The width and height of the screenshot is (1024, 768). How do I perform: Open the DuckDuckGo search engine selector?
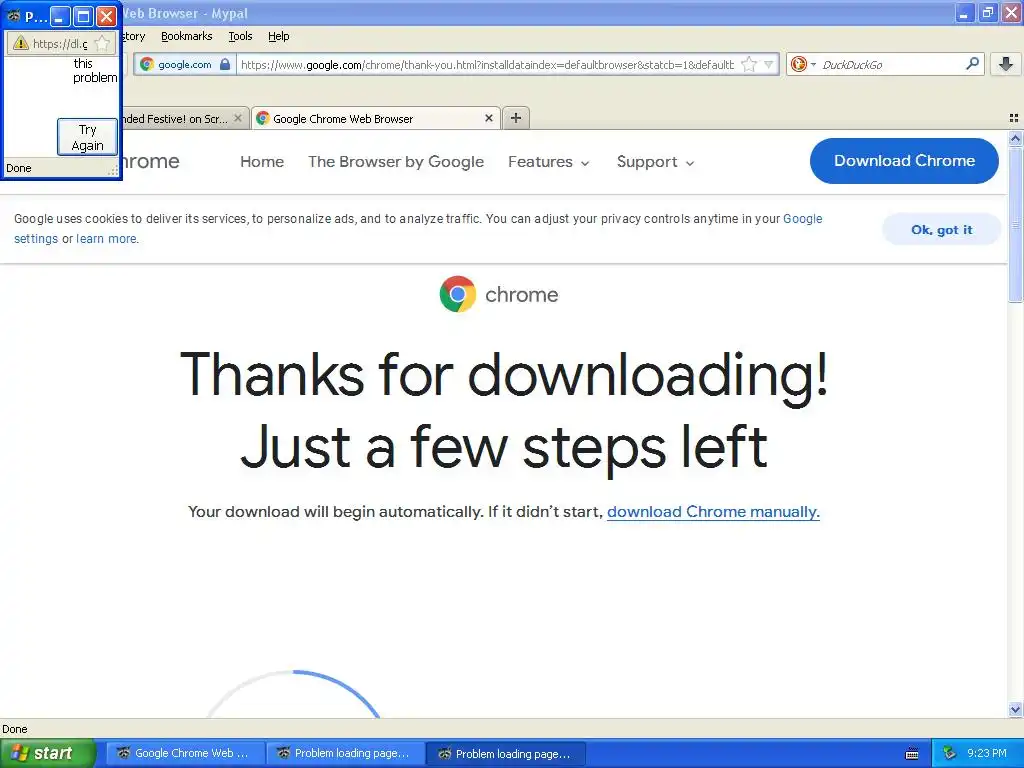tap(803, 64)
